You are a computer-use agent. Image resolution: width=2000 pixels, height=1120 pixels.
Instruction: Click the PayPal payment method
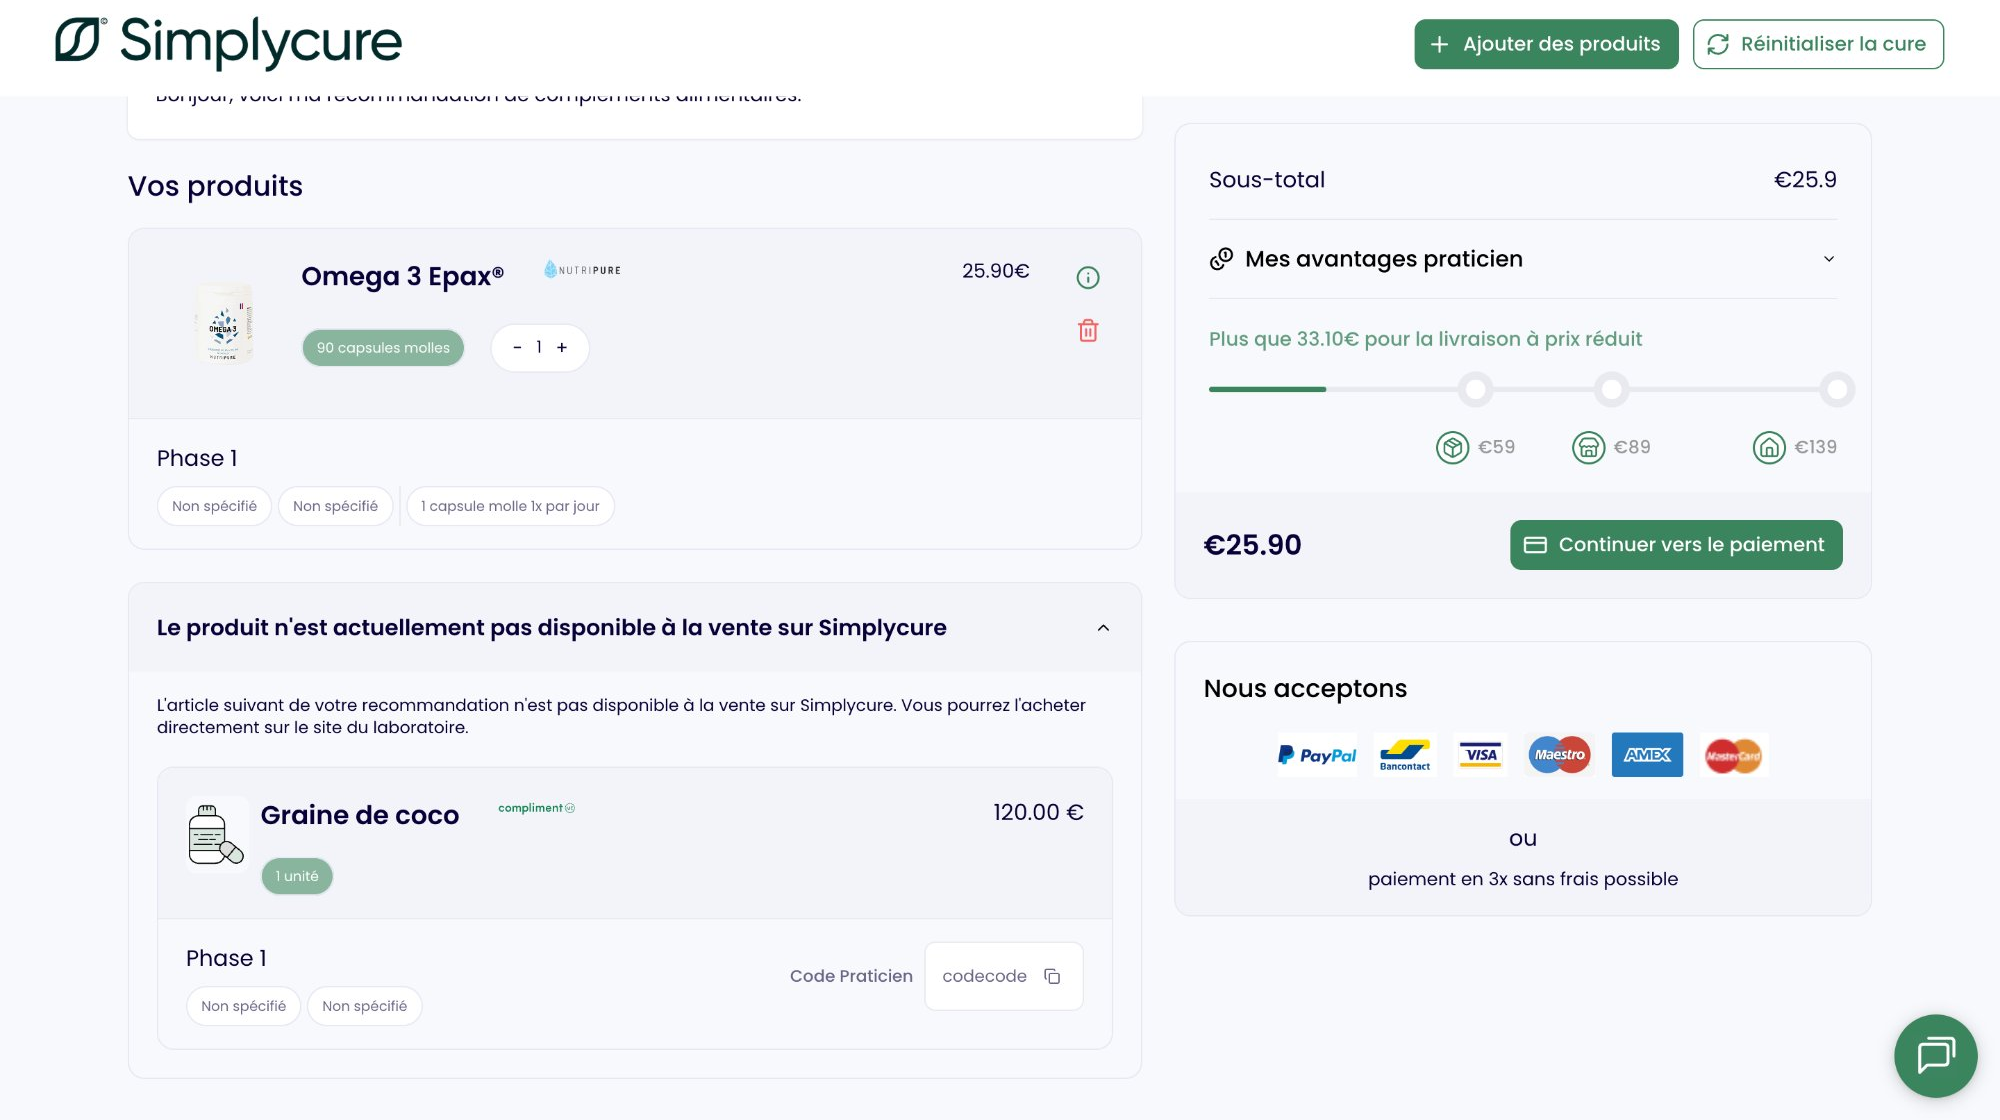point(1316,755)
